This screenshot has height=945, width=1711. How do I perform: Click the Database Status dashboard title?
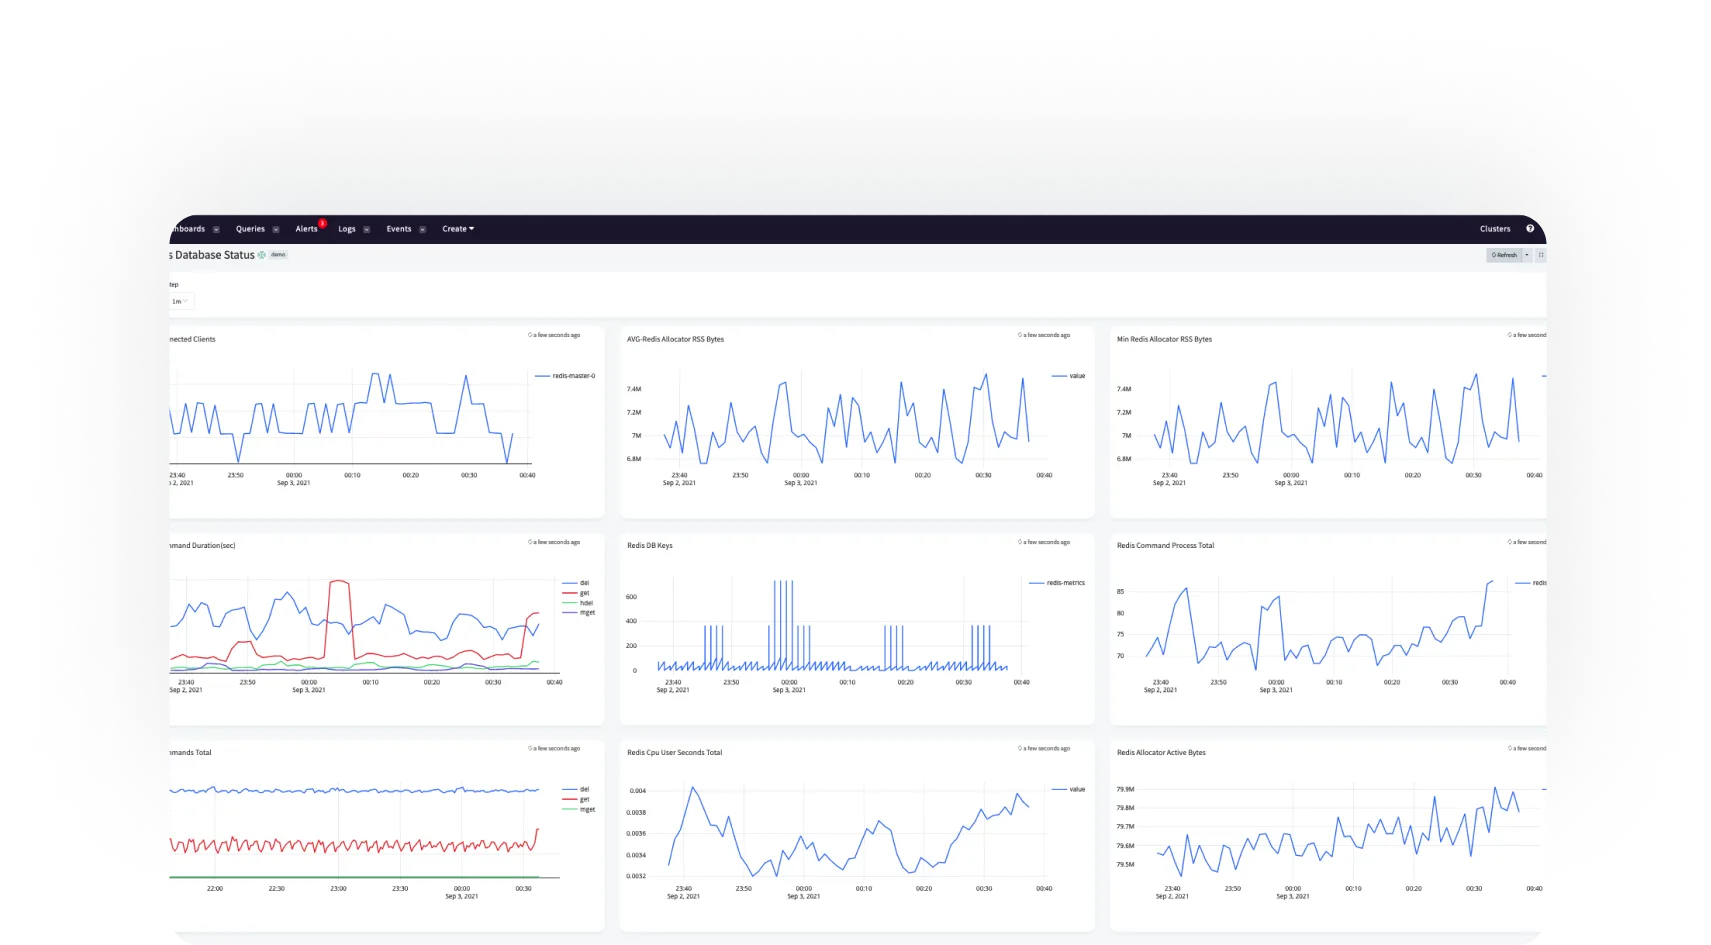(213, 255)
